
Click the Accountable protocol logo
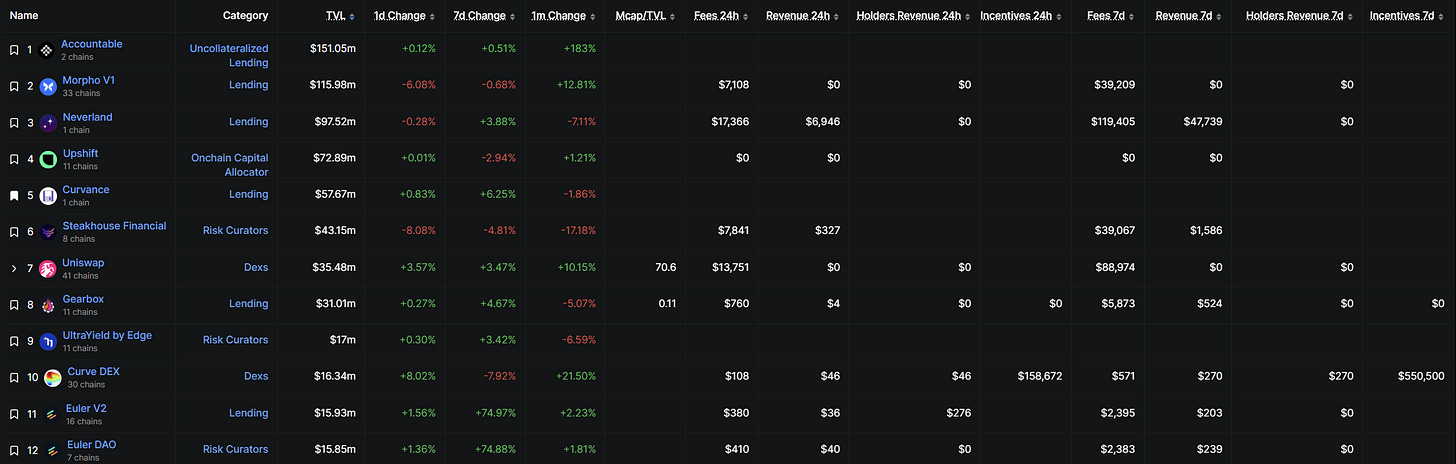click(46, 50)
